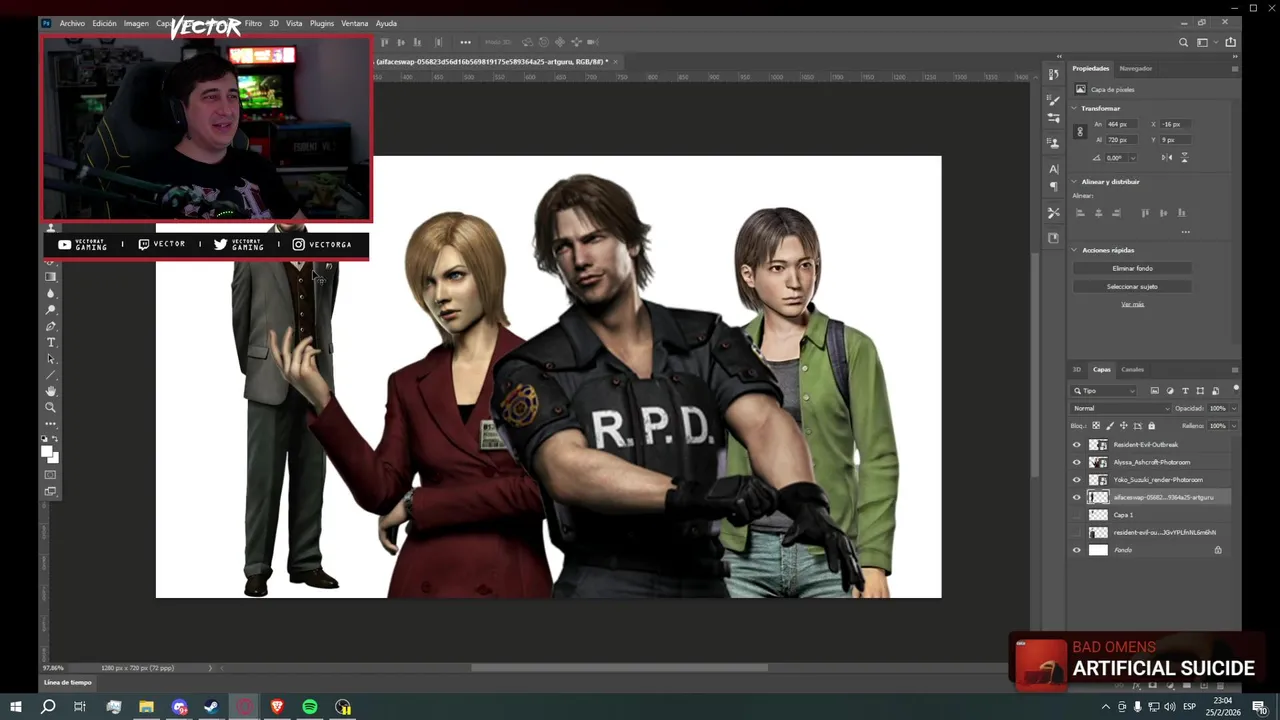Open the Paragraph panel icon

point(1053,187)
